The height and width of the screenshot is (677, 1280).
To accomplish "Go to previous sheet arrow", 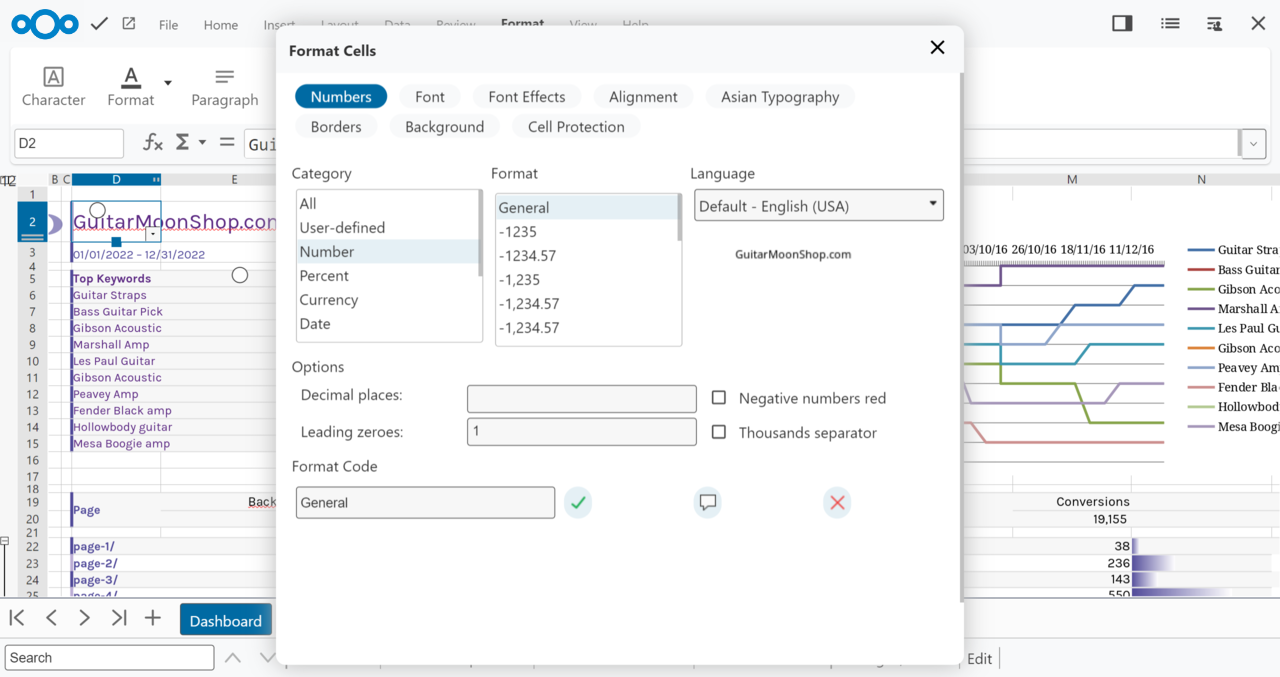I will click(51, 618).
